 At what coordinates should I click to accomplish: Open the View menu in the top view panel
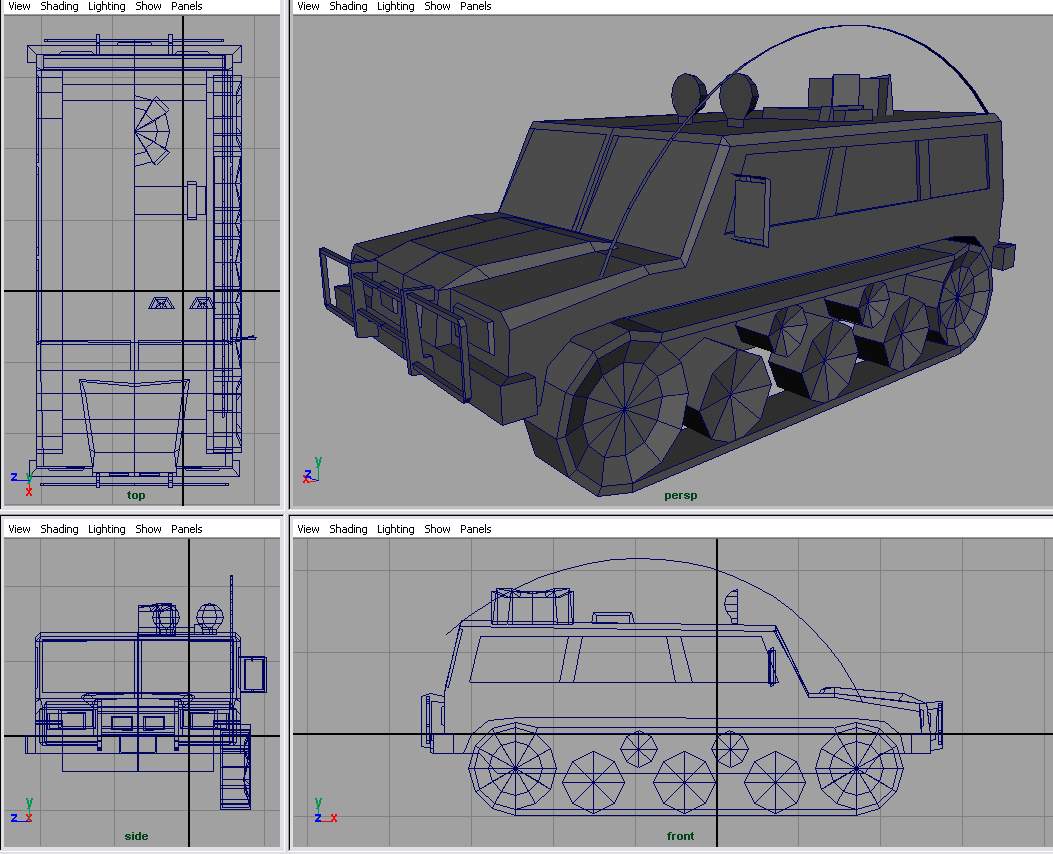(x=19, y=6)
